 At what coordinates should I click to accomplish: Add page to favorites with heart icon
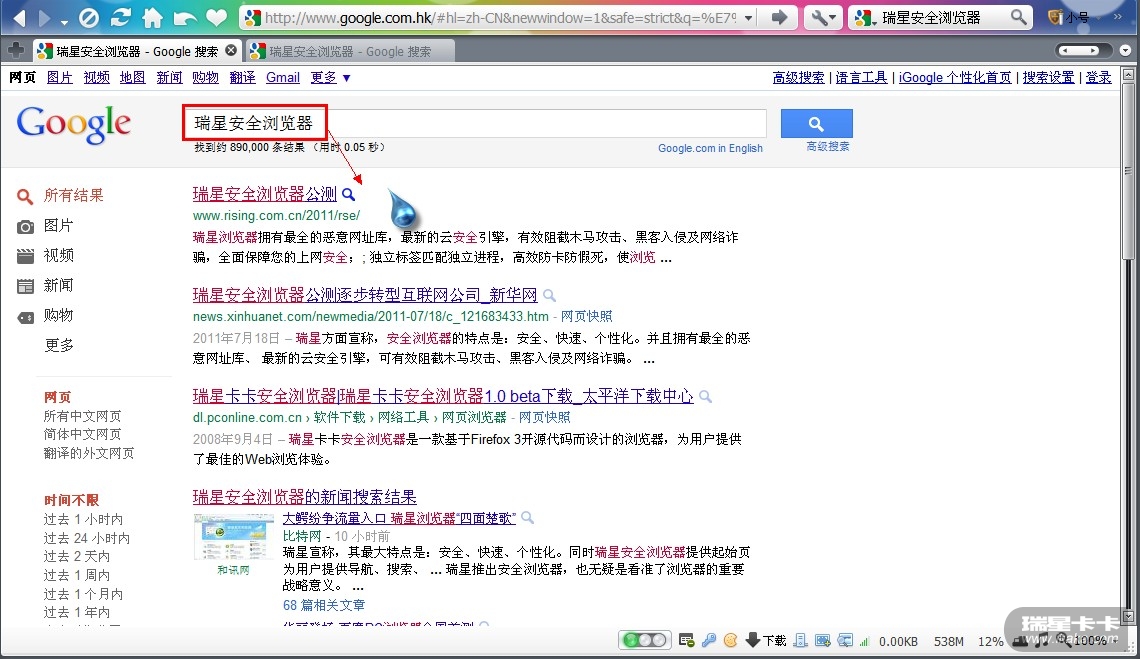point(217,17)
